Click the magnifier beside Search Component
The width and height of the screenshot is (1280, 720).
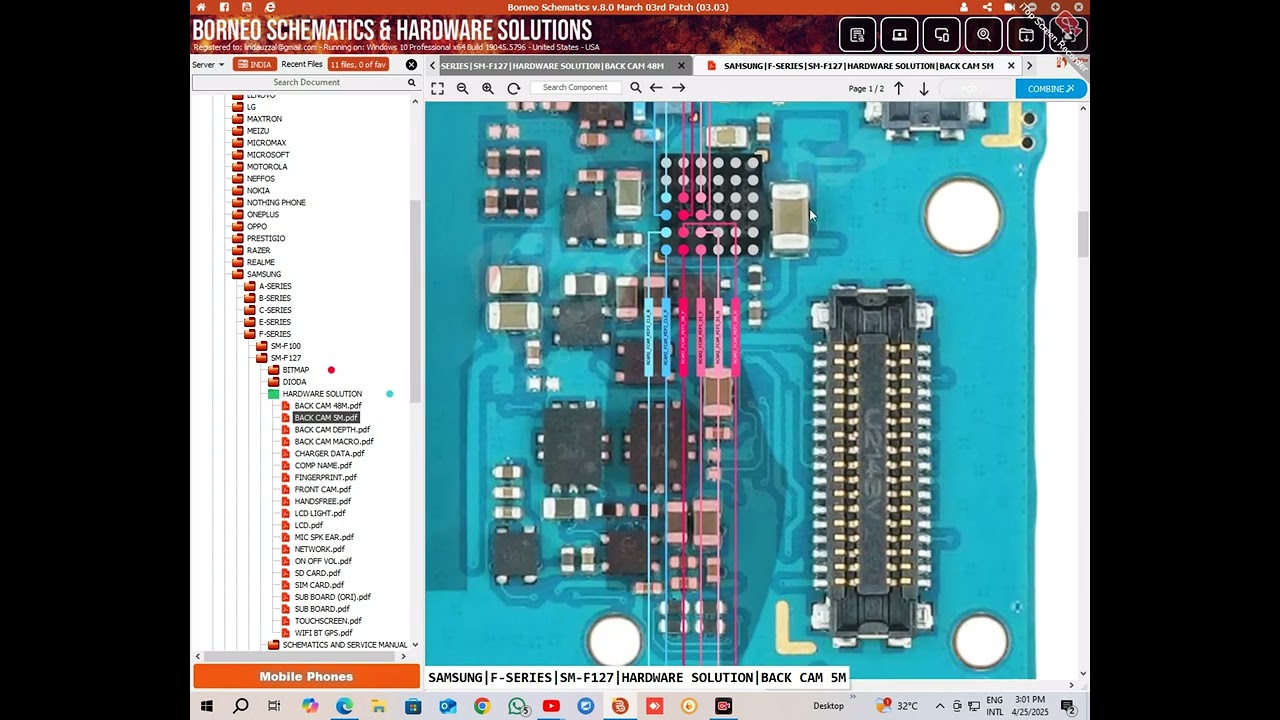click(635, 88)
